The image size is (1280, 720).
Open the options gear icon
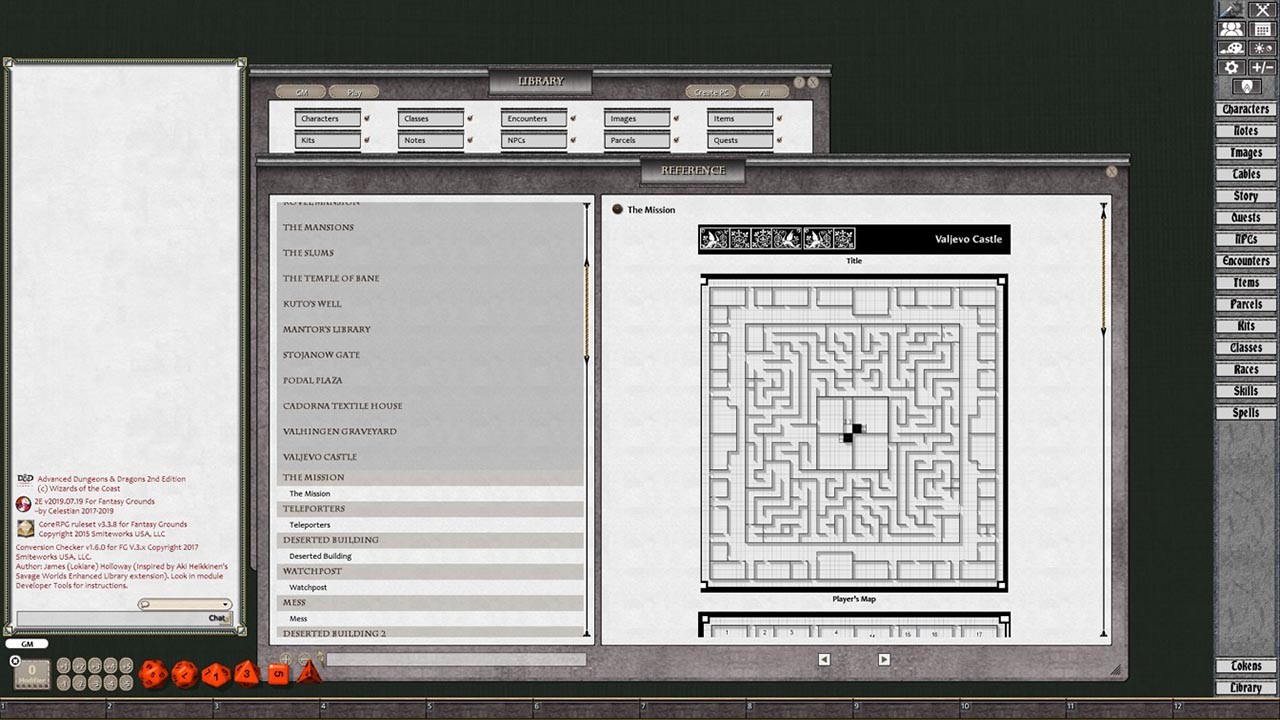[1232, 67]
